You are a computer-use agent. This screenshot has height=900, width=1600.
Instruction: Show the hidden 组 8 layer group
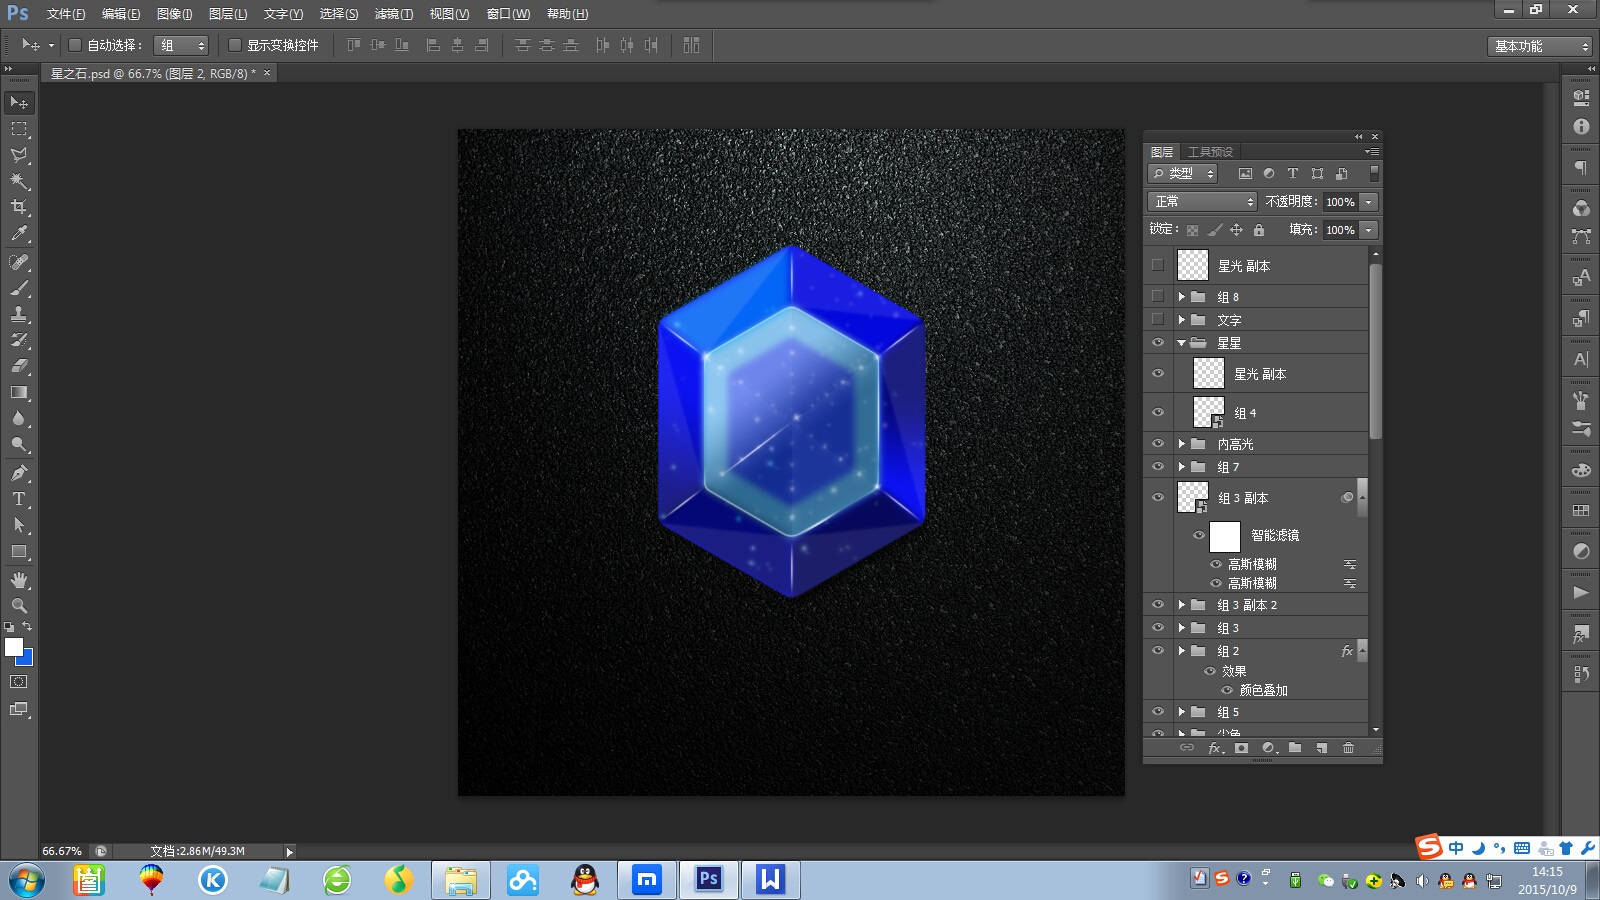[1158, 296]
